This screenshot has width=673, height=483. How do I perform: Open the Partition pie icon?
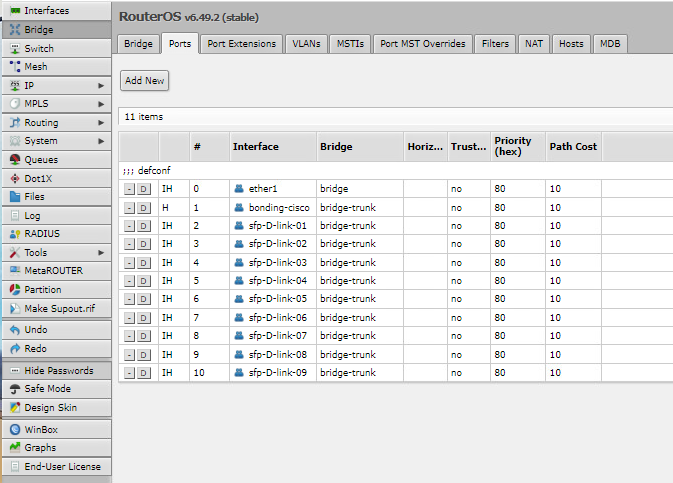15,289
